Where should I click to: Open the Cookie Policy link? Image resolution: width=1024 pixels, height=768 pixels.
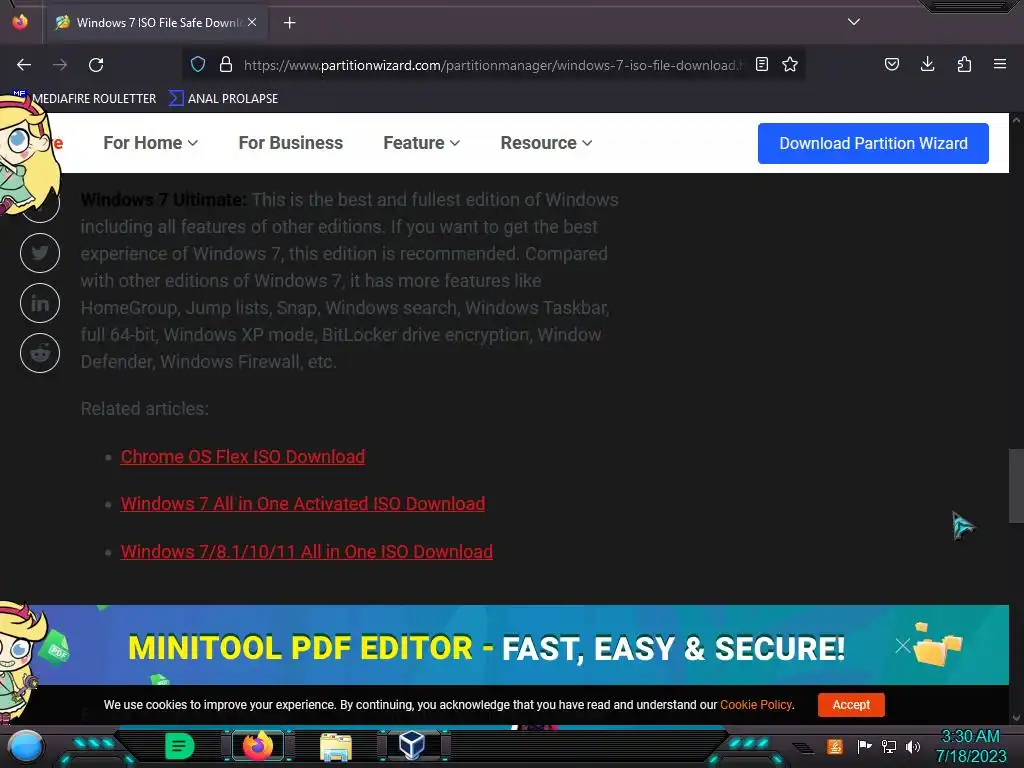pyautogui.click(x=756, y=705)
